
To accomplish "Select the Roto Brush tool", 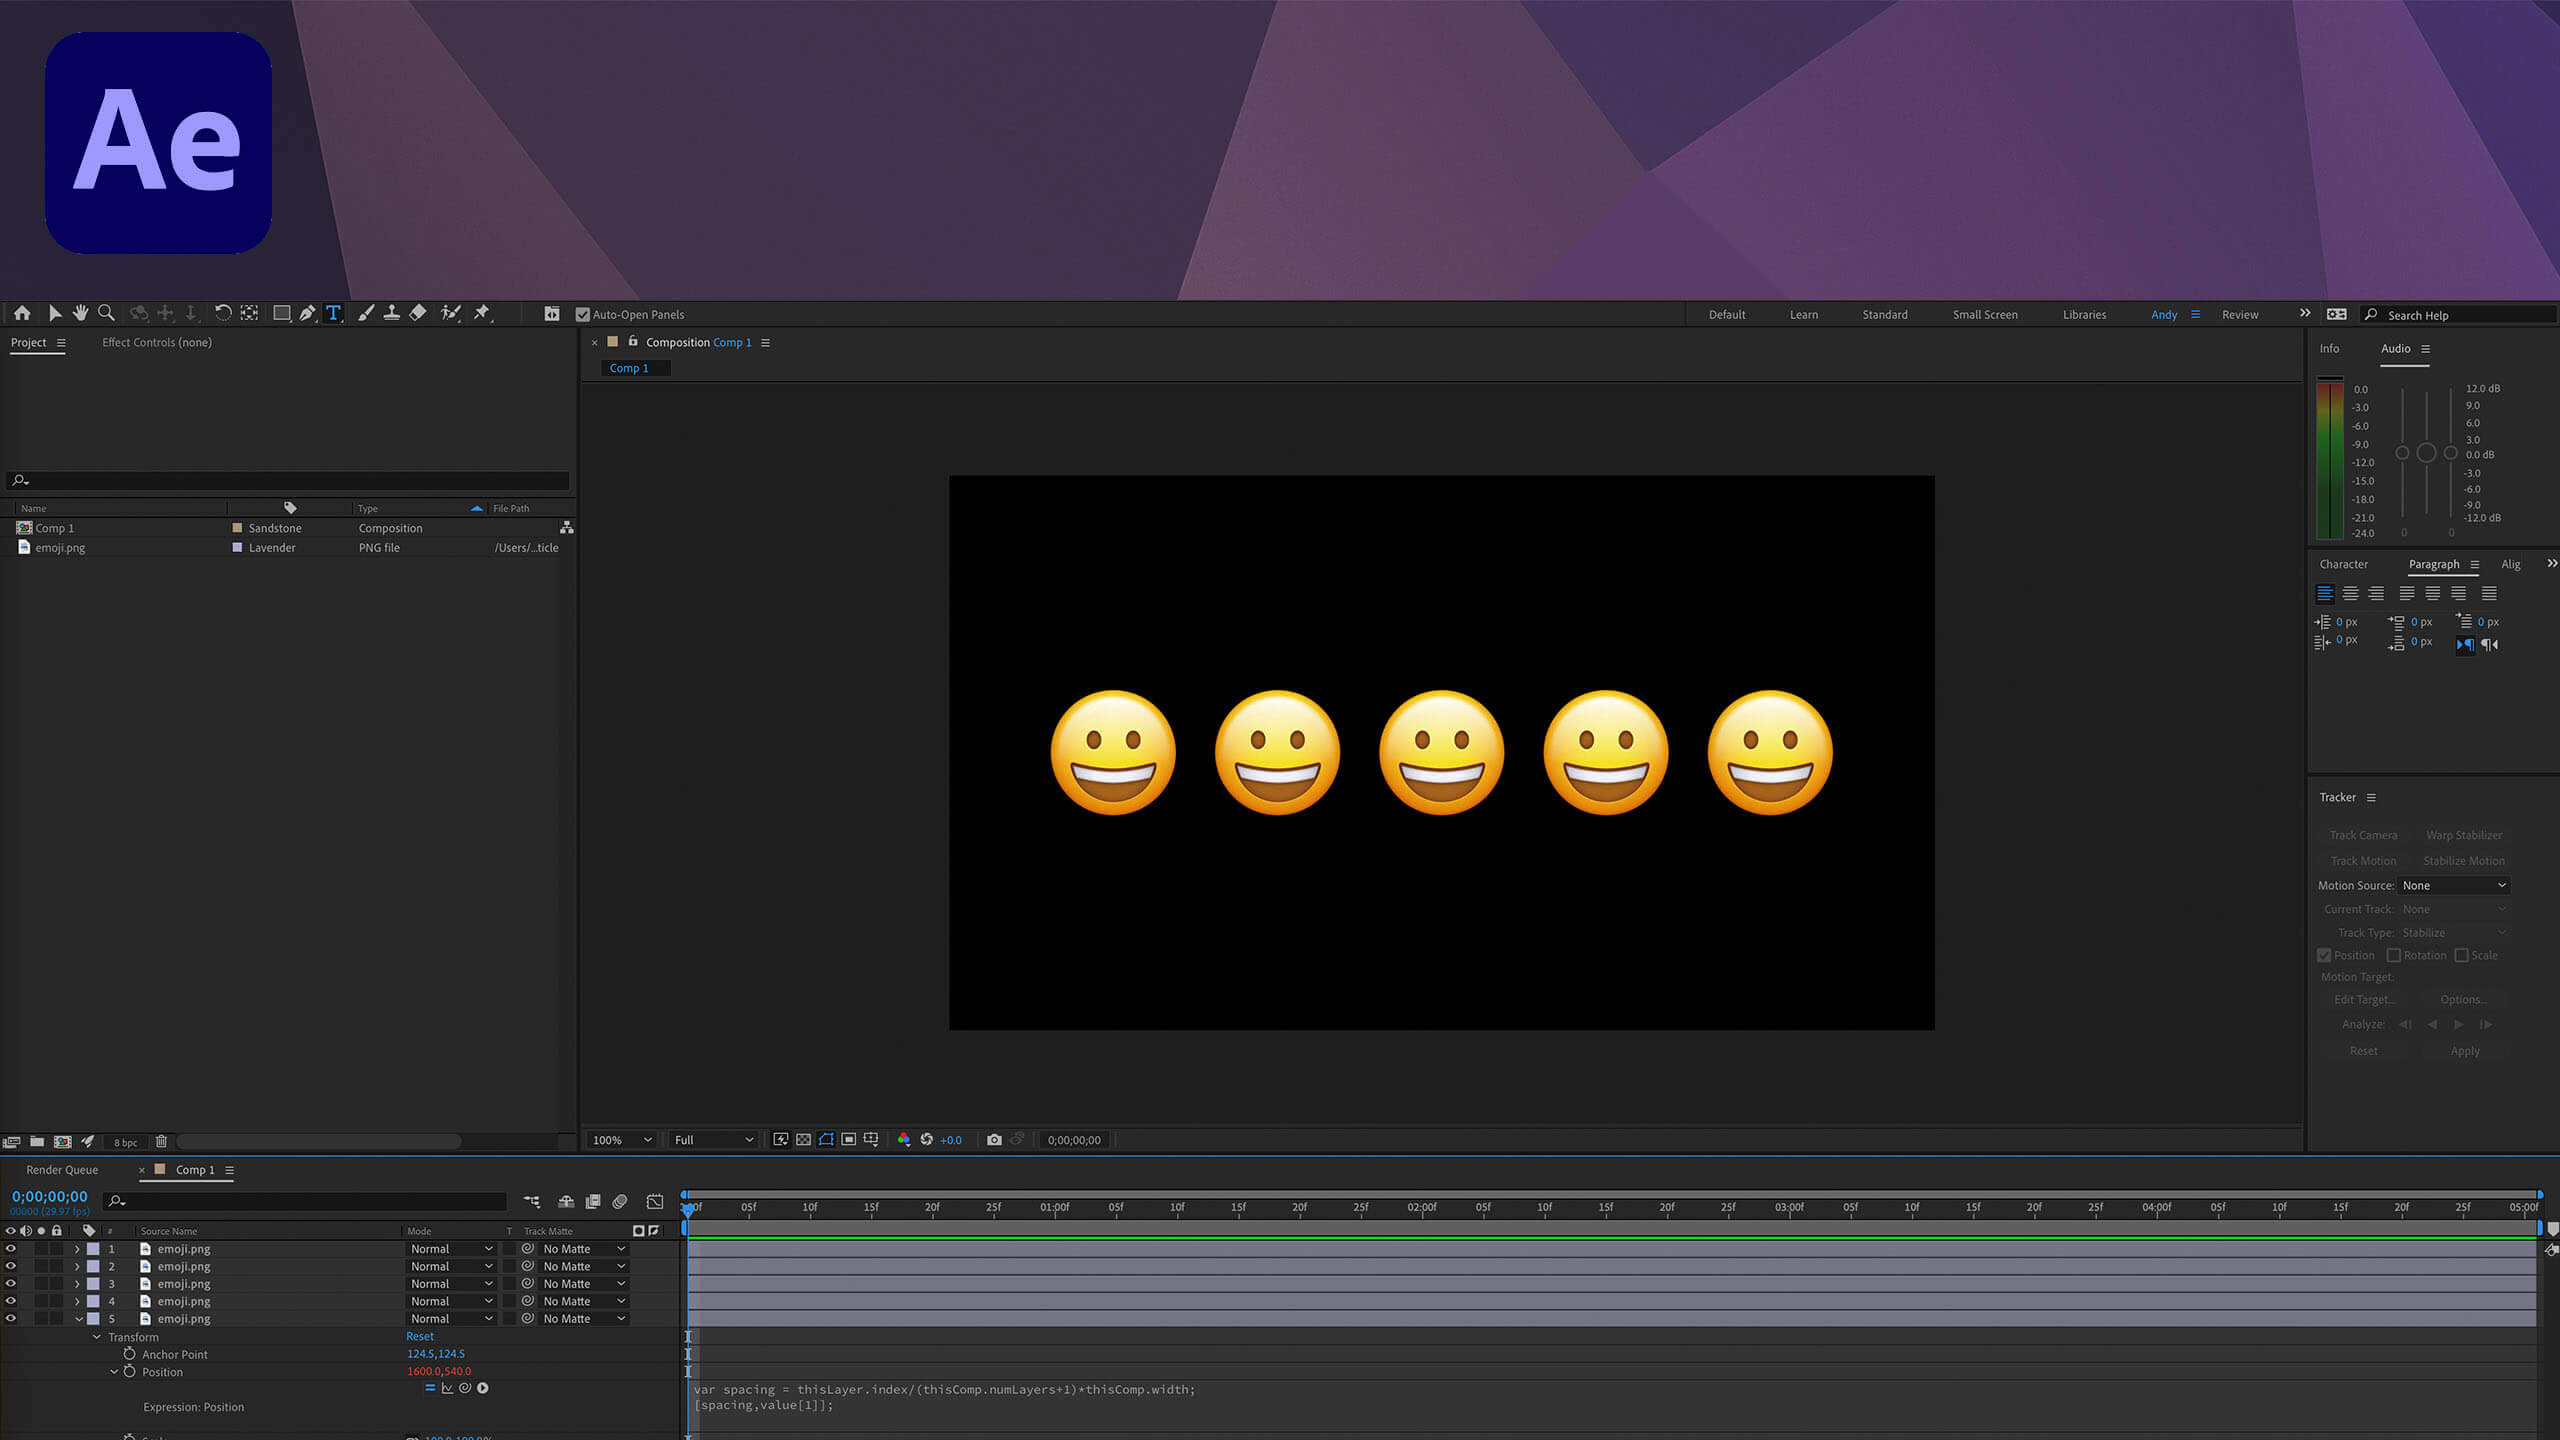I will coord(451,313).
